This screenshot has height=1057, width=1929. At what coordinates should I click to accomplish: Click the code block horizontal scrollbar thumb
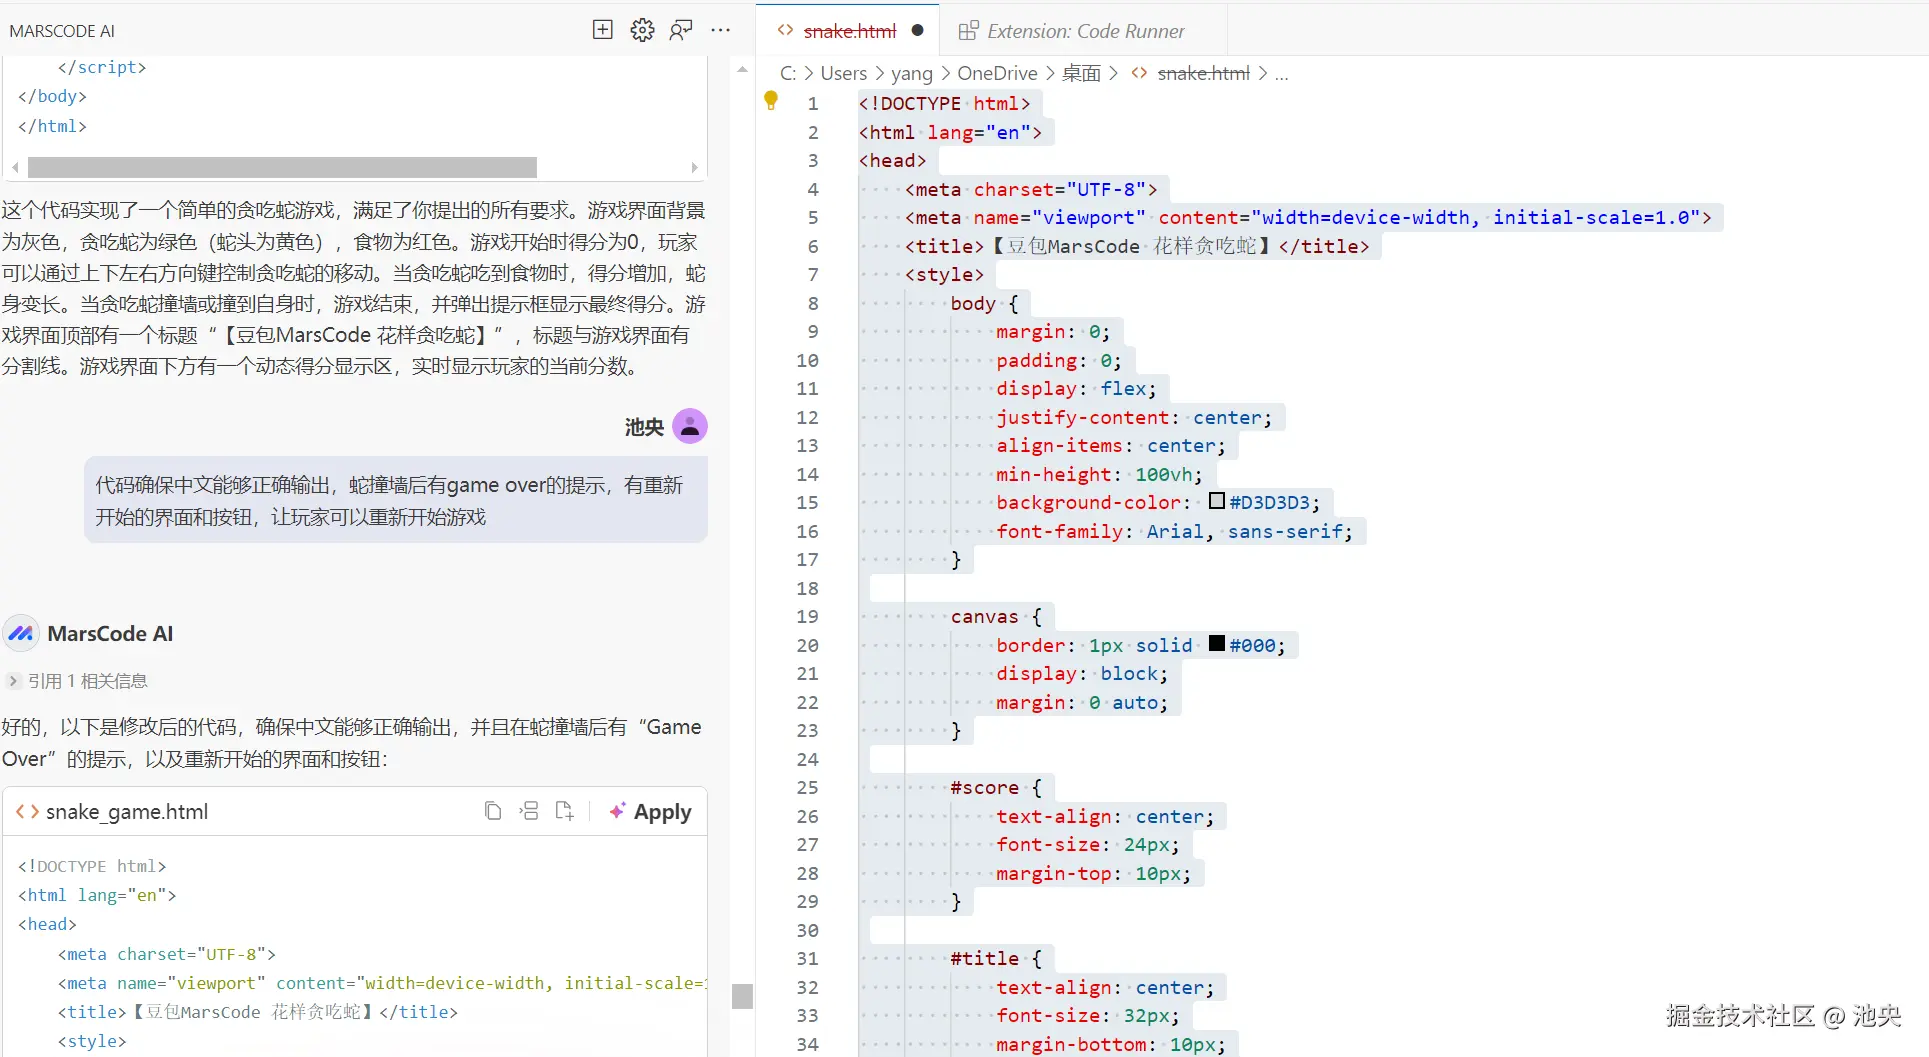[x=282, y=167]
